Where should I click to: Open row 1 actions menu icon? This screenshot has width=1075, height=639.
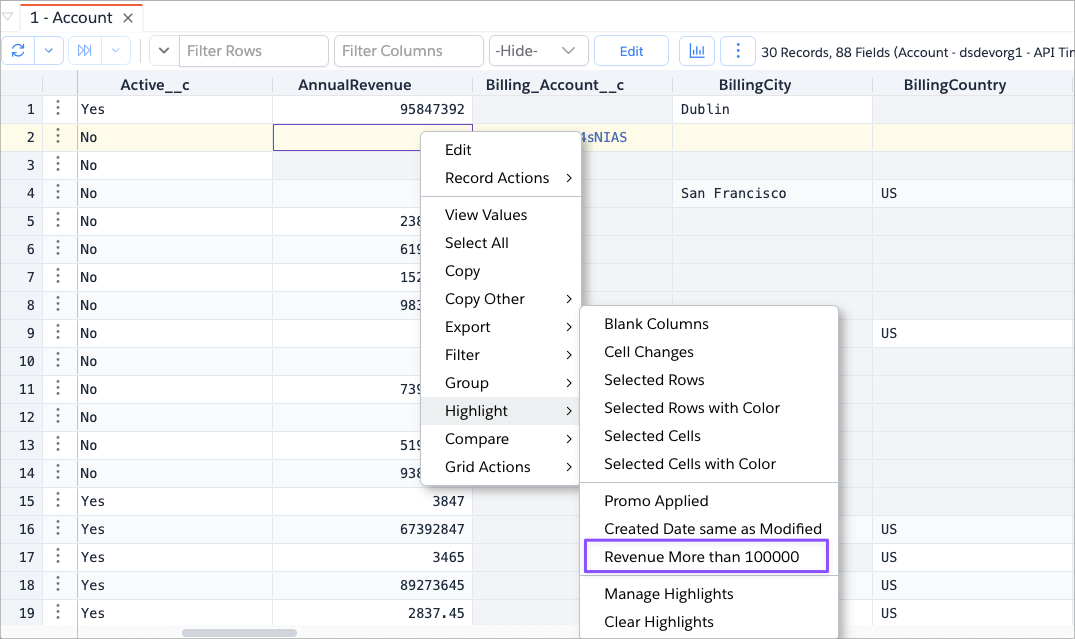point(59,109)
